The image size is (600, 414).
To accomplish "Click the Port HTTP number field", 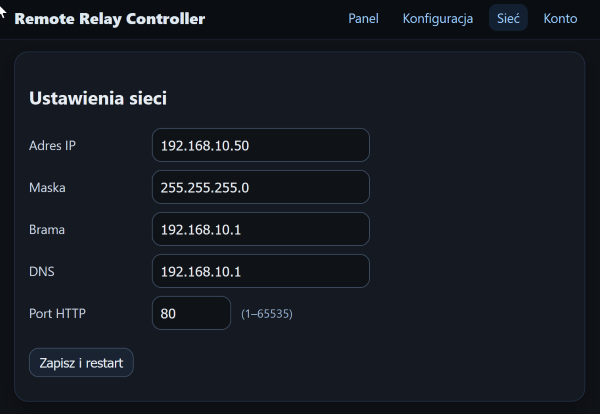I will [x=191, y=313].
